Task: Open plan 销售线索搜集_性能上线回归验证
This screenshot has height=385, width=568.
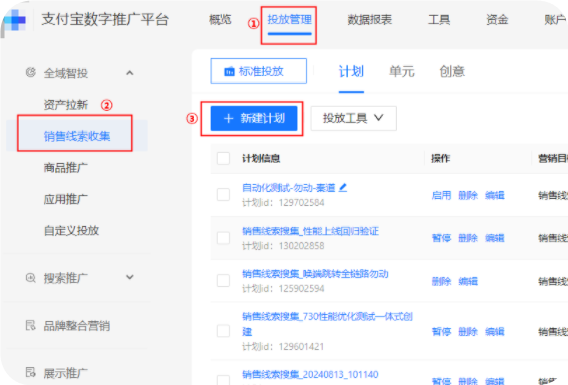Action: pyautogui.click(x=310, y=231)
